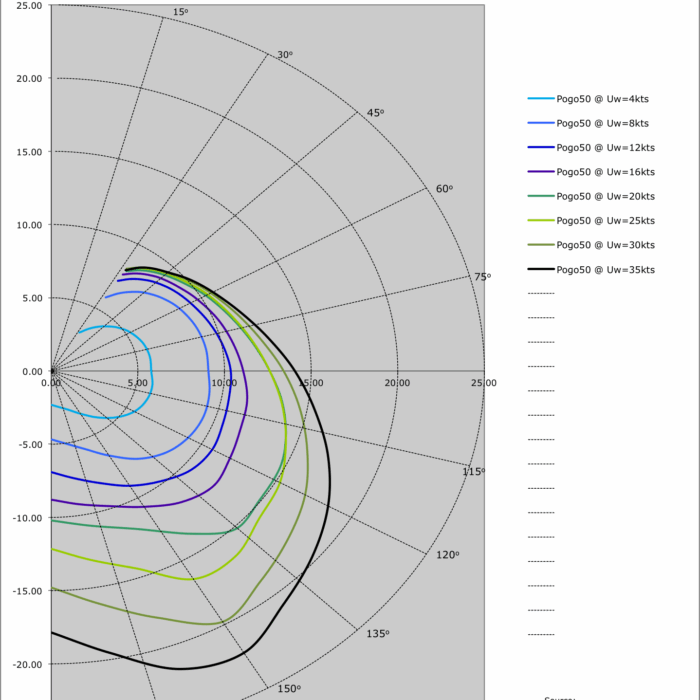
Task: Select legend entry Pogo50 @ Uw=12kts
Action: (591, 147)
